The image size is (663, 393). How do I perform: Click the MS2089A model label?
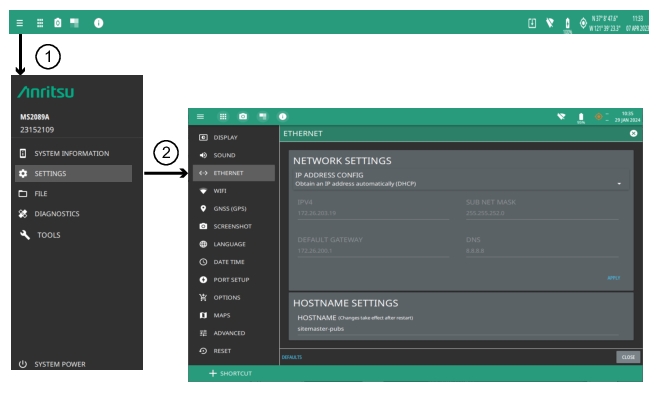click(x=35, y=117)
